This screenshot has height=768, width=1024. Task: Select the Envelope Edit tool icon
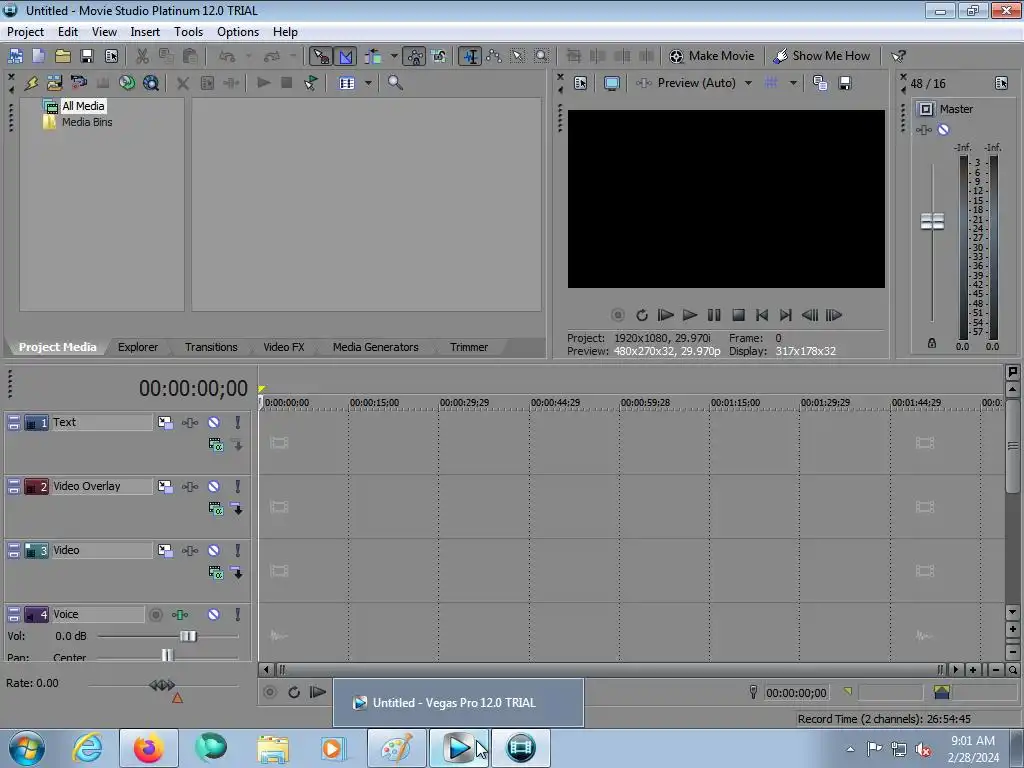(x=493, y=56)
